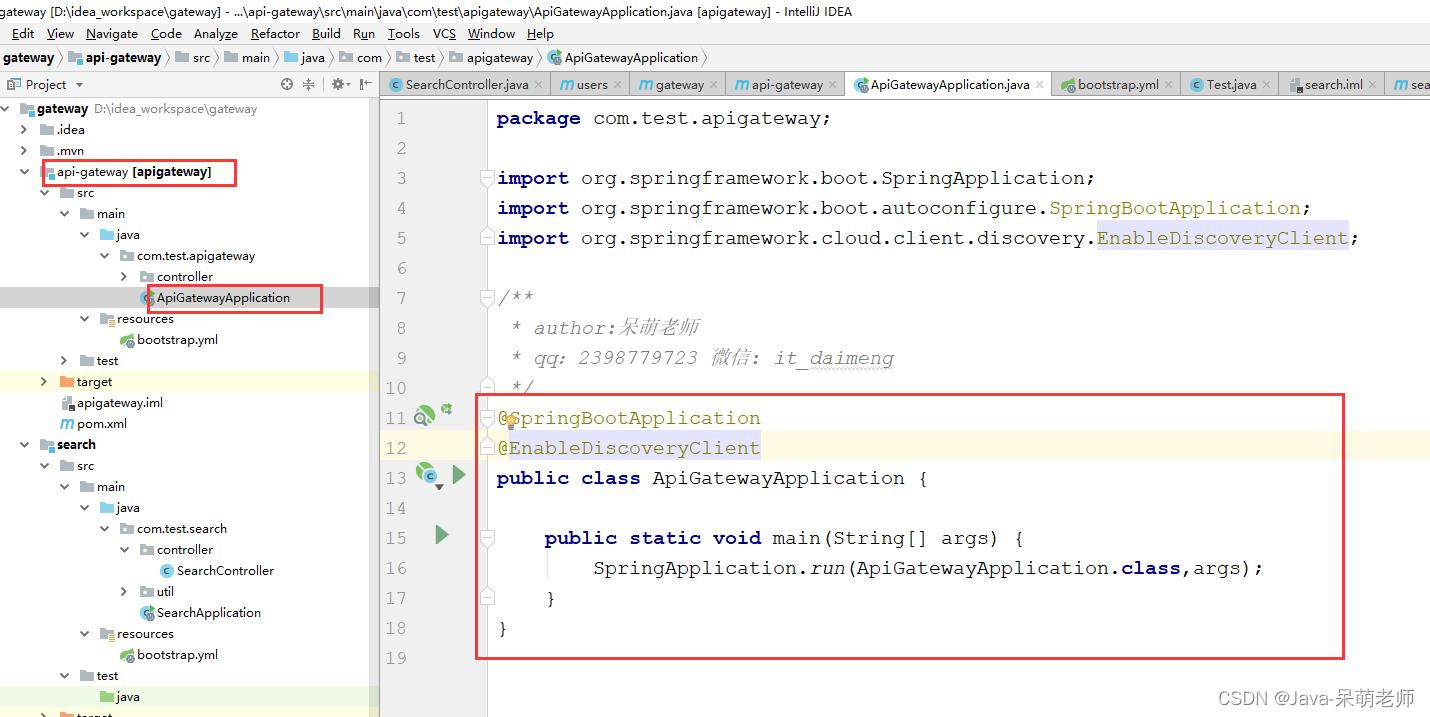
Task: Click the Spring bean gutter icon on line 11
Action: click(424, 416)
